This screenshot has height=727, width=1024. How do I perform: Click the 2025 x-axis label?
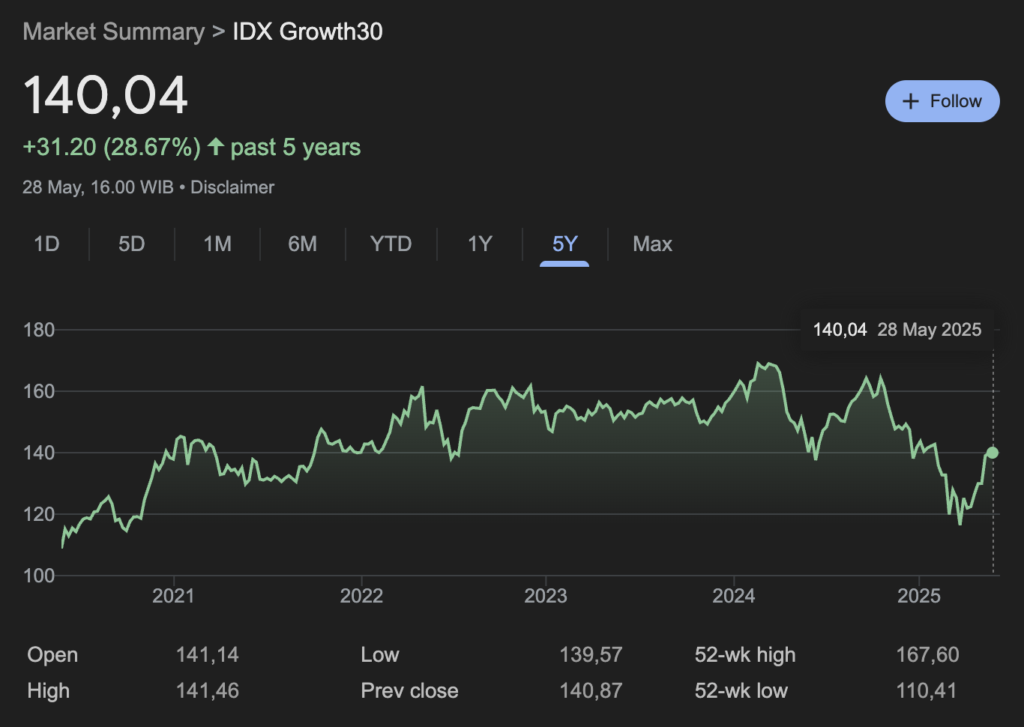(919, 596)
